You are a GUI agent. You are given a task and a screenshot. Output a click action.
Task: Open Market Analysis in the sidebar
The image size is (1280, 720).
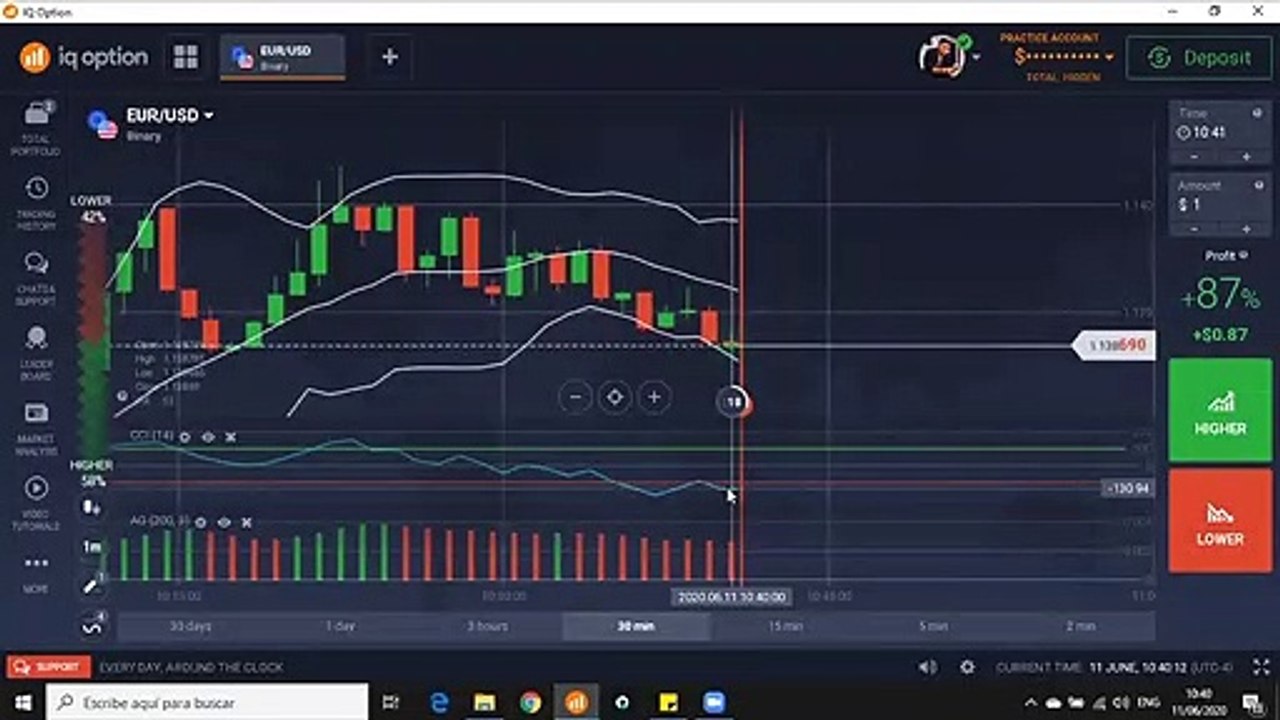36,429
